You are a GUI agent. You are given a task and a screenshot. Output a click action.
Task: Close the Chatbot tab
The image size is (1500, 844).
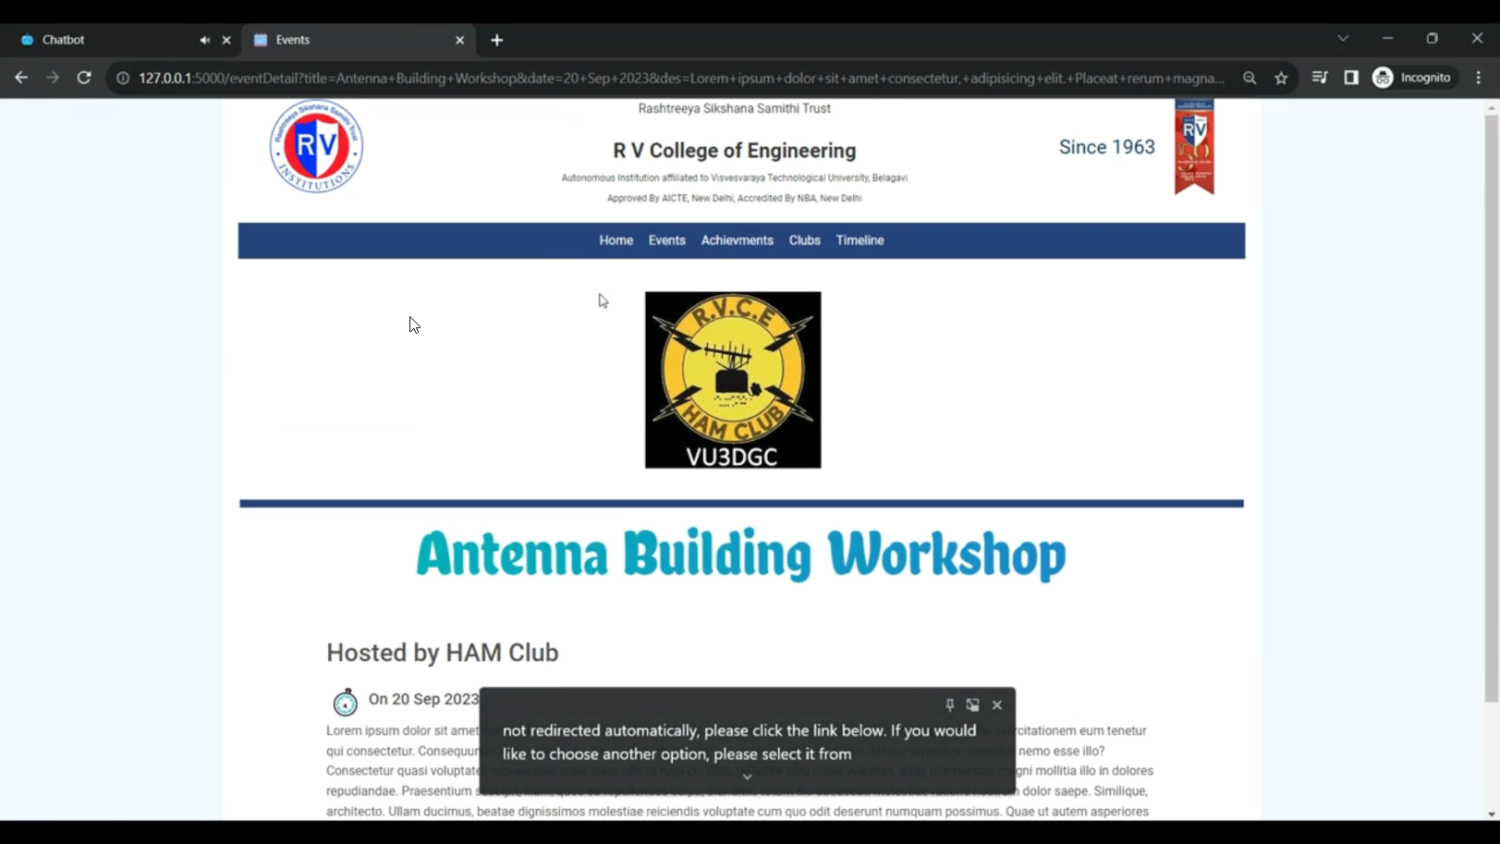click(x=226, y=40)
